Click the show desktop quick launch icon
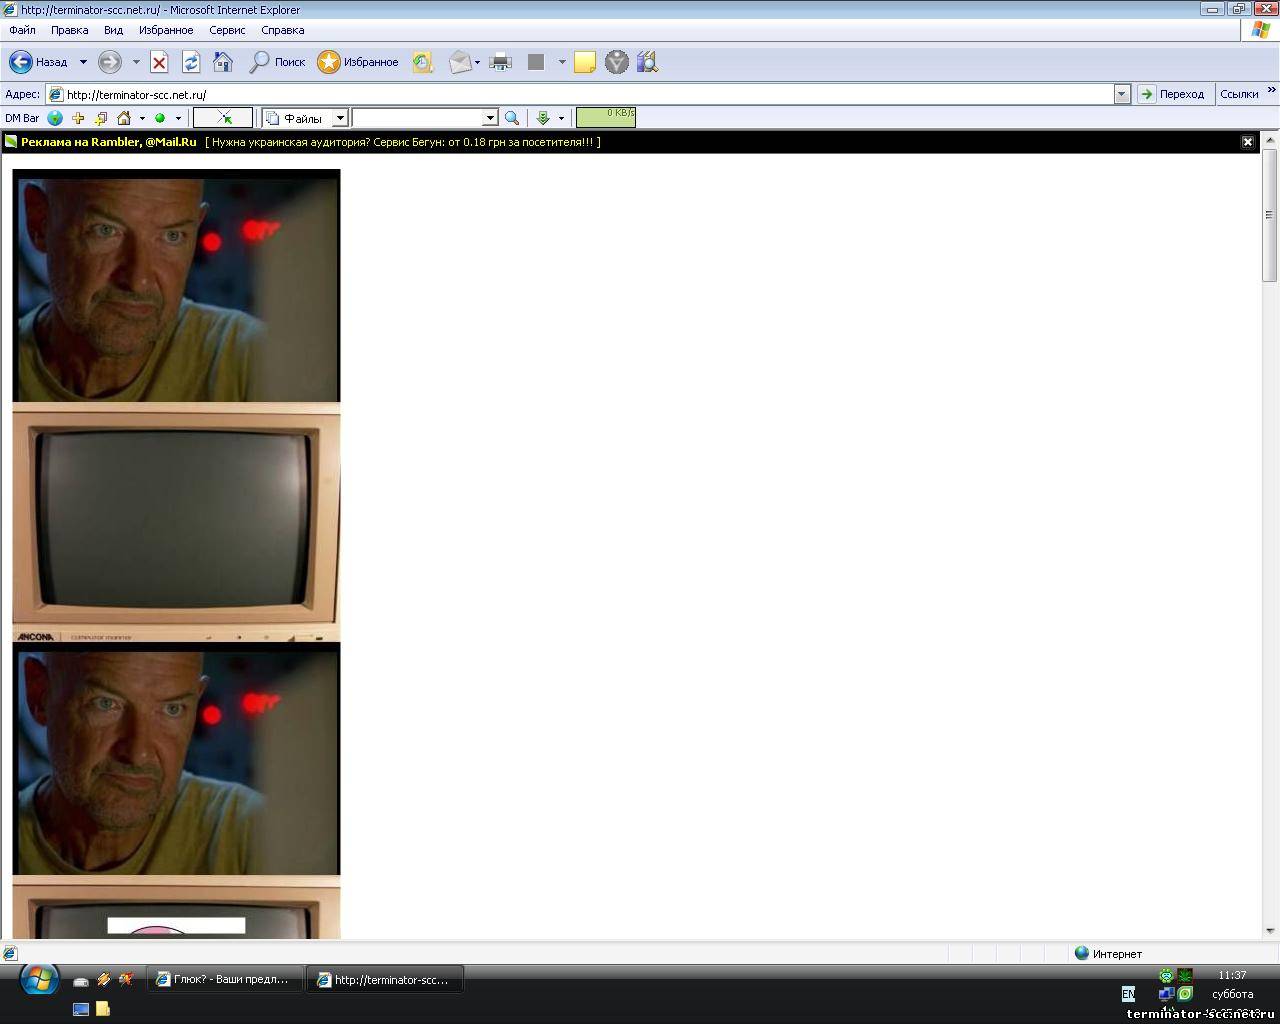This screenshot has height=1024, width=1280. (x=81, y=1009)
